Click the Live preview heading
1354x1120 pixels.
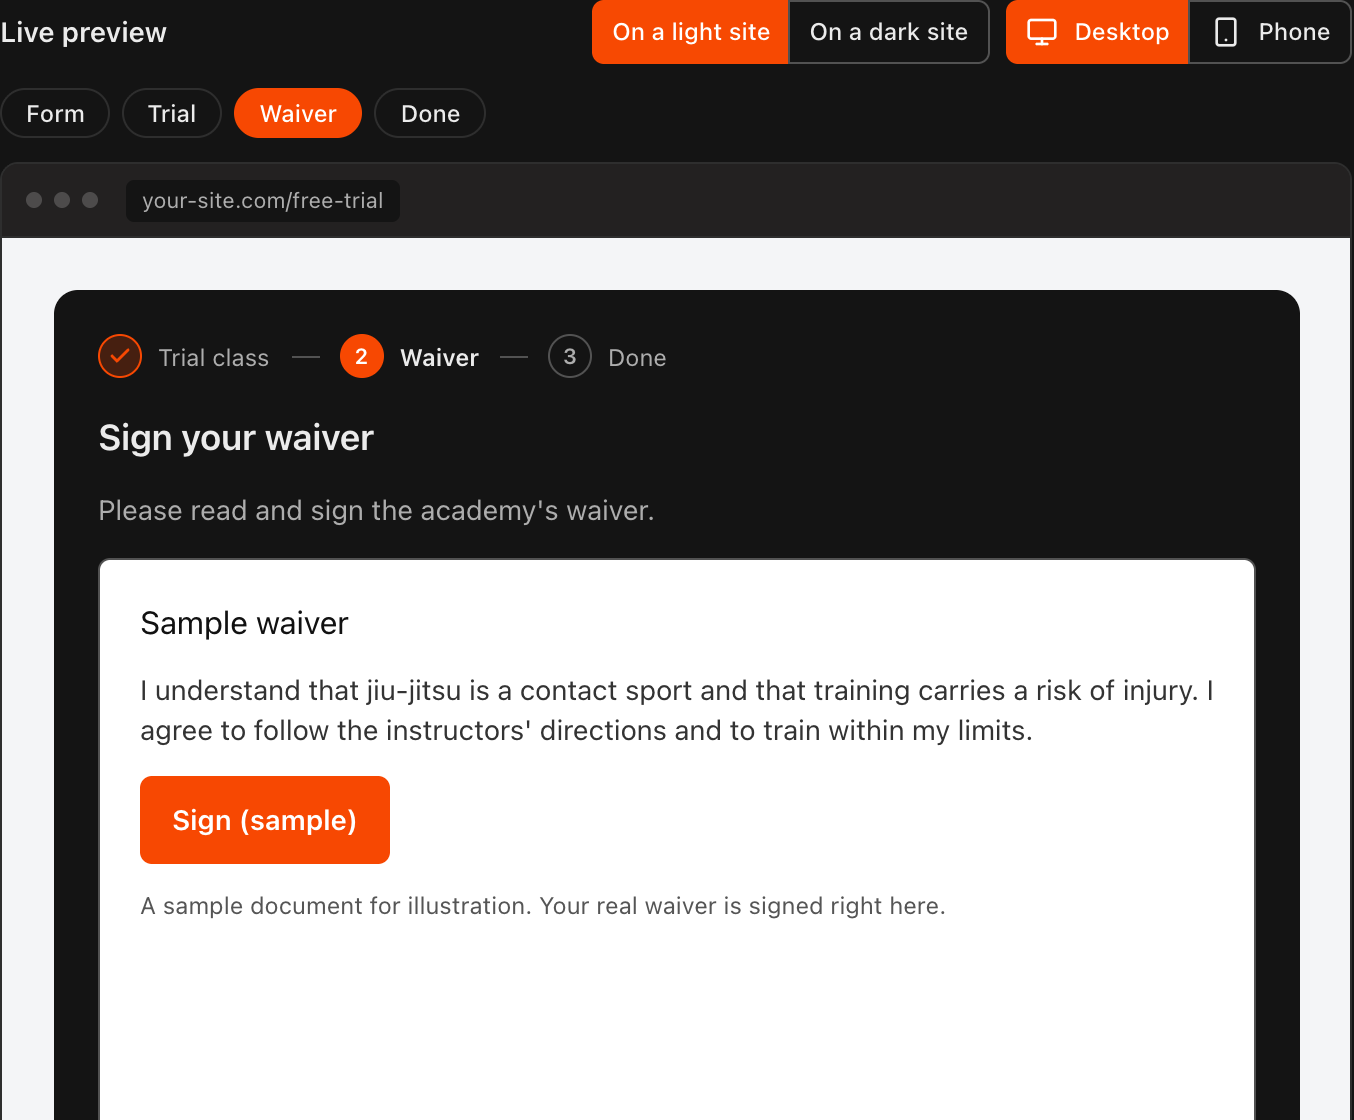(x=83, y=32)
